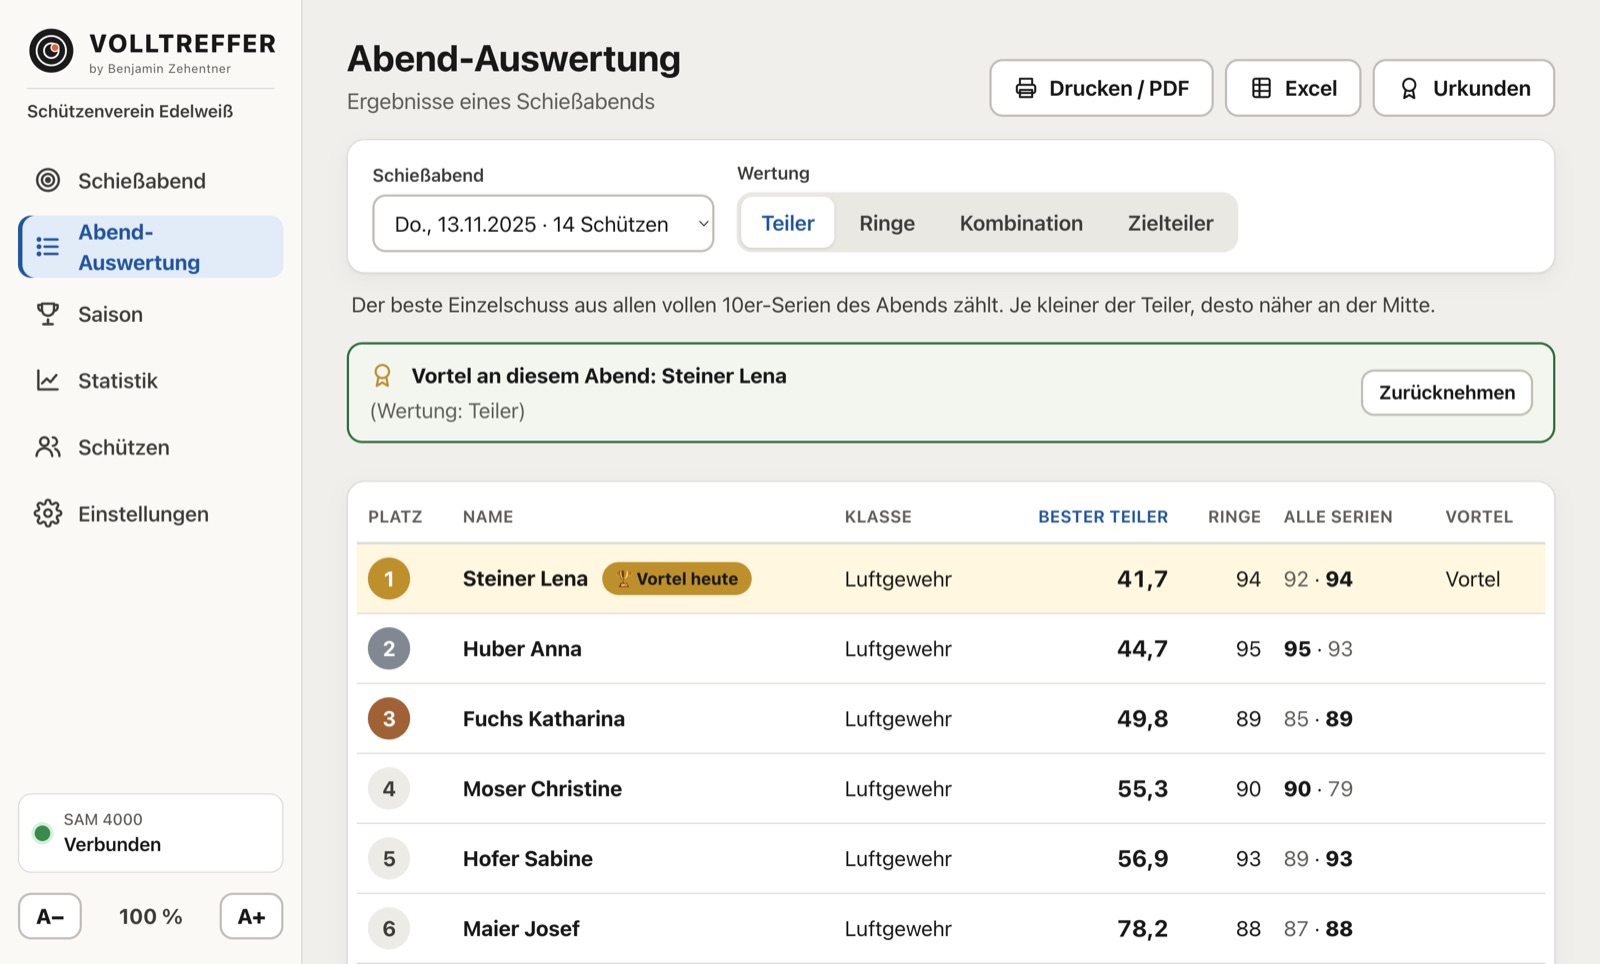Switch to Kombination scoring mode

(x=1021, y=223)
